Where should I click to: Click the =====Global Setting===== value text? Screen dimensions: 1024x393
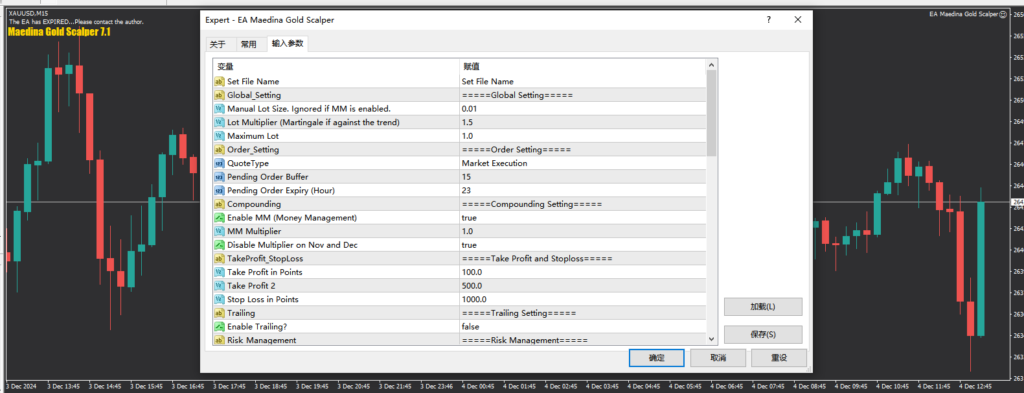517,95
